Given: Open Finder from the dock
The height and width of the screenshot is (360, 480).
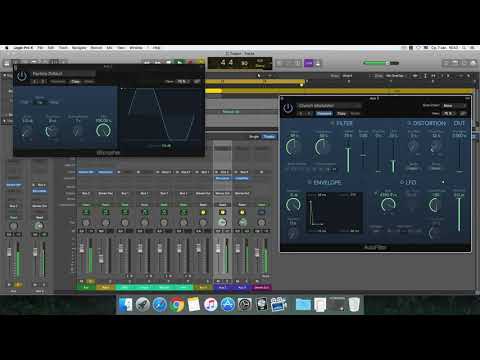Looking at the screenshot, I should tap(126, 305).
